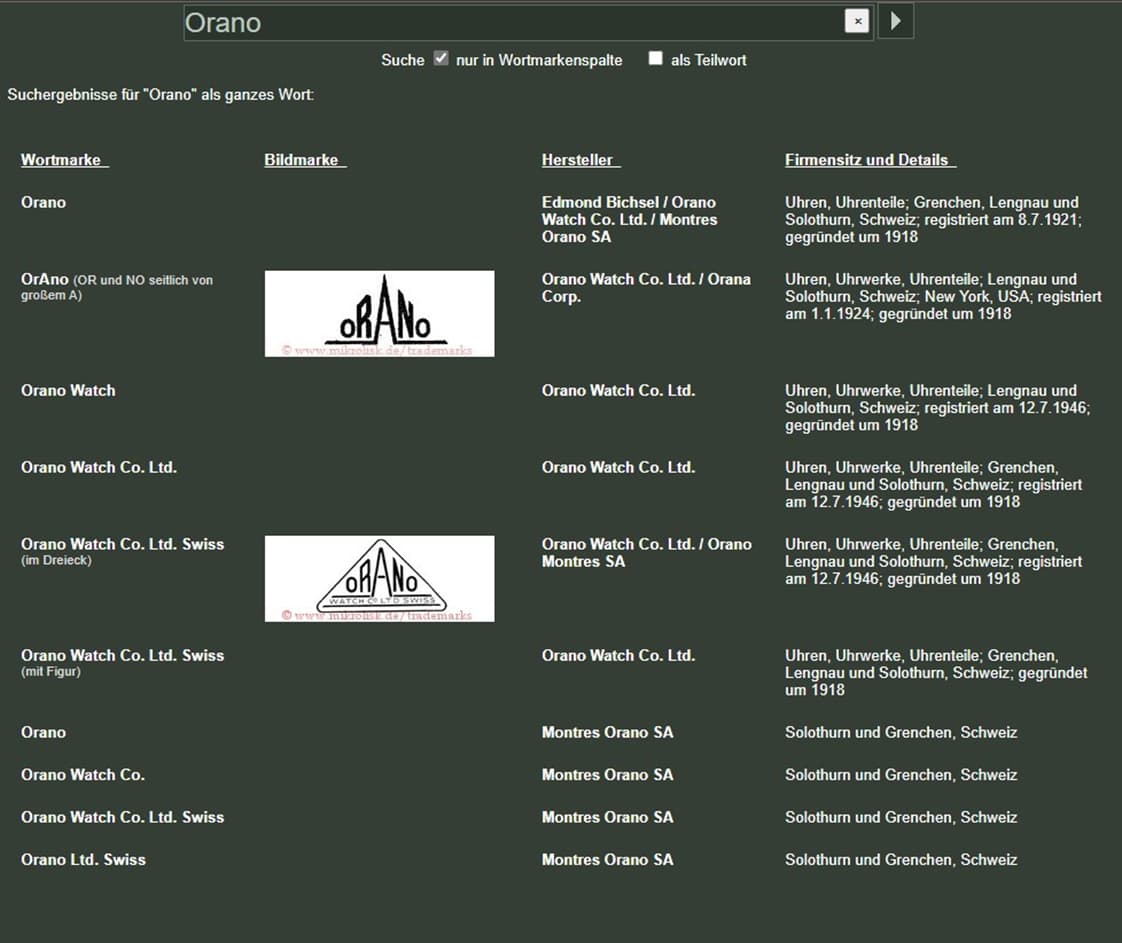
Task: Click the Hersteller column header
Action: (580, 160)
